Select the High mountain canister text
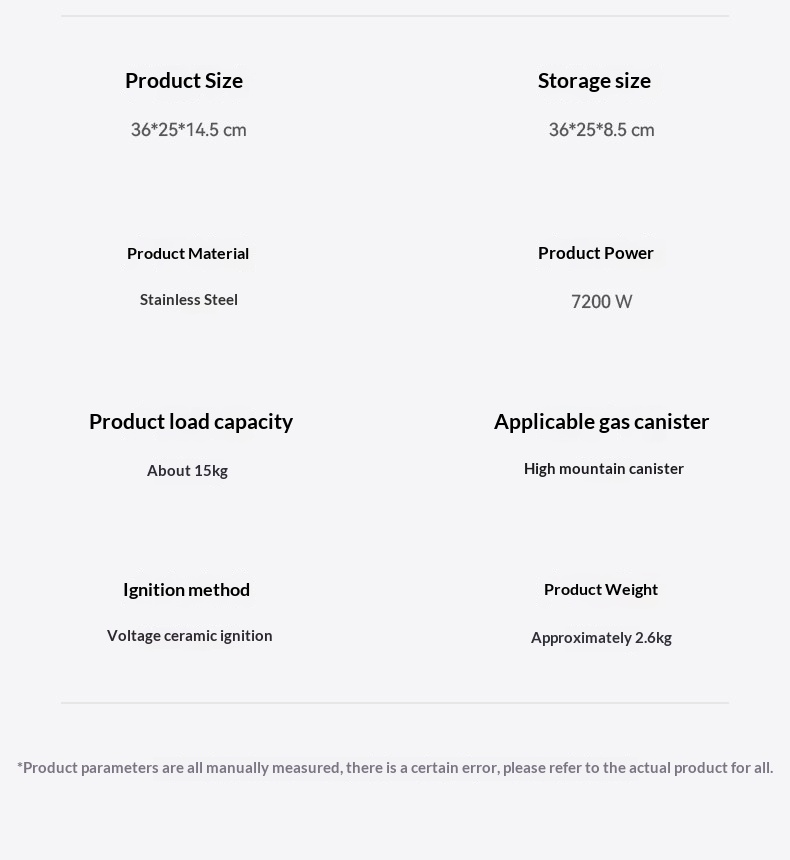 point(603,468)
